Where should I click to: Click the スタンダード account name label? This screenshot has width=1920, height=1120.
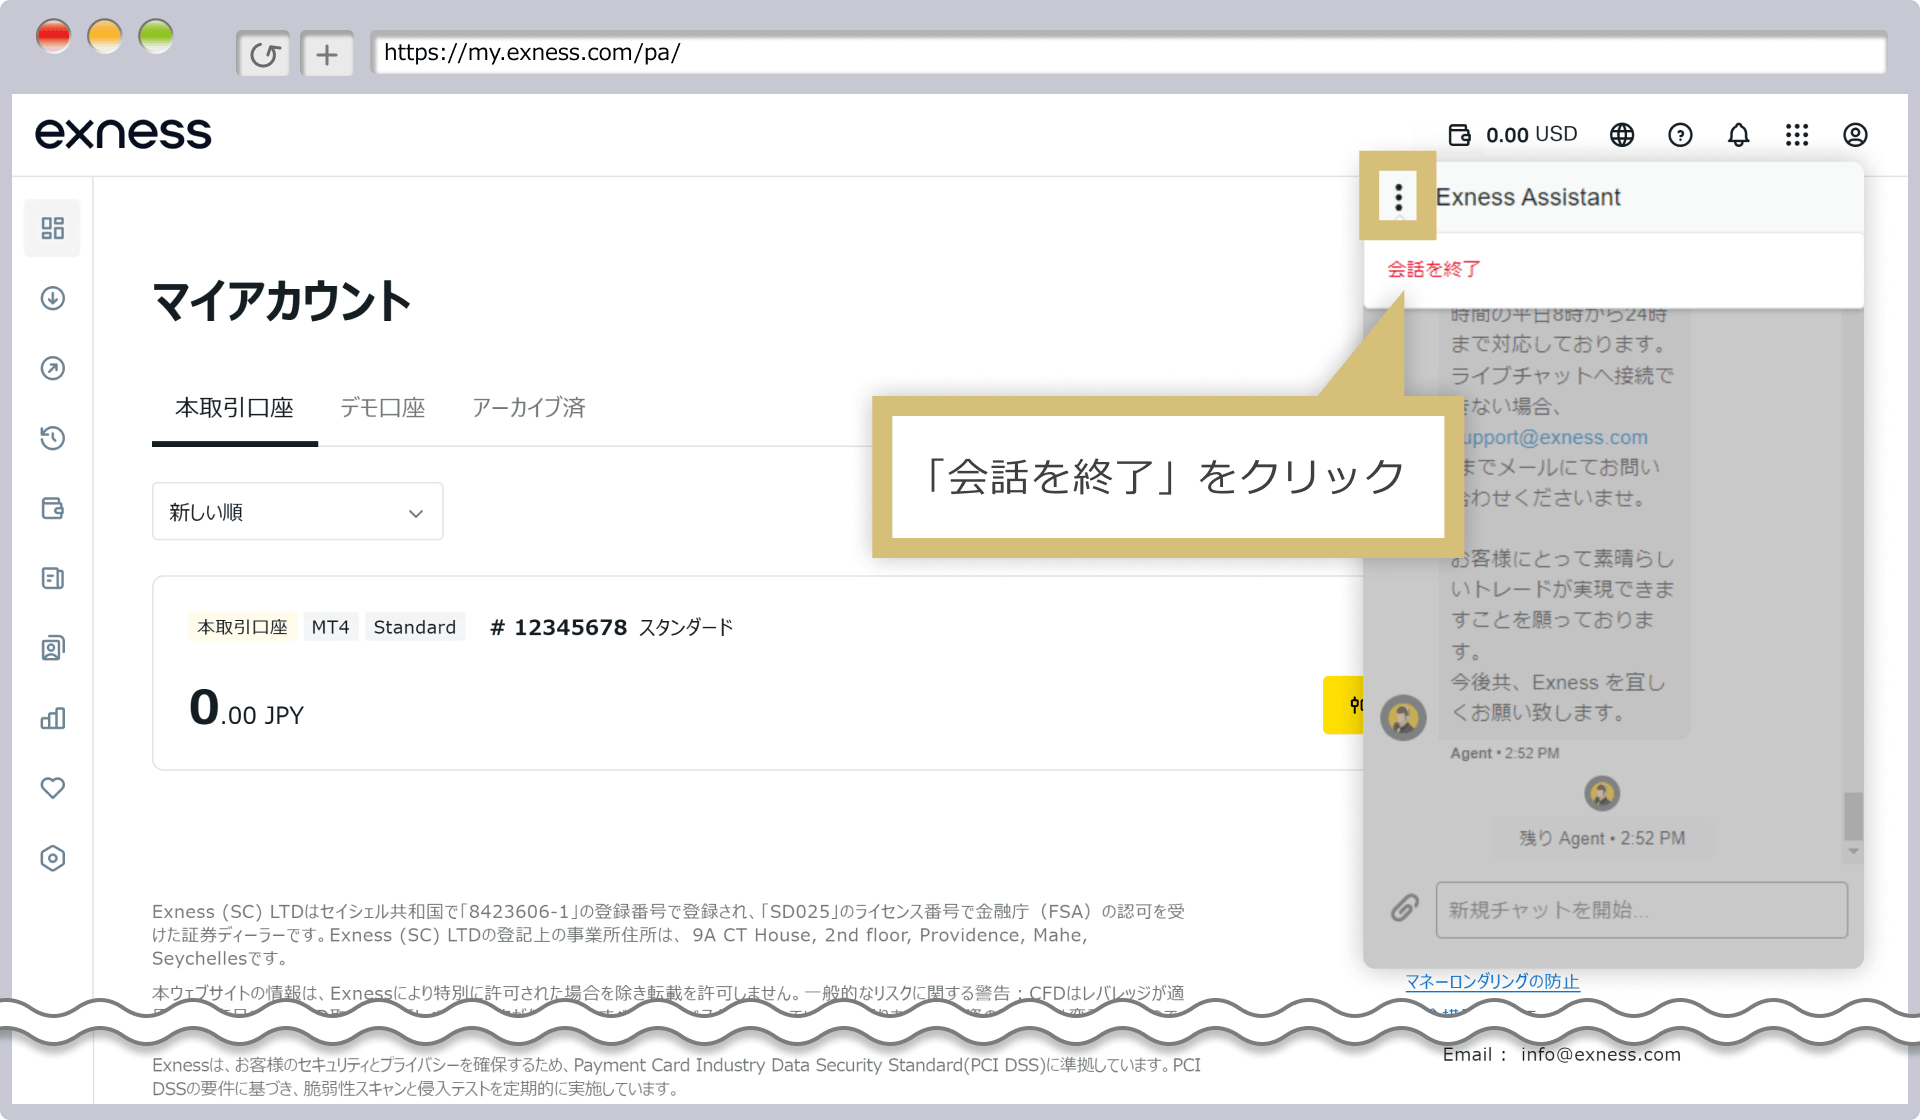pos(686,627)
